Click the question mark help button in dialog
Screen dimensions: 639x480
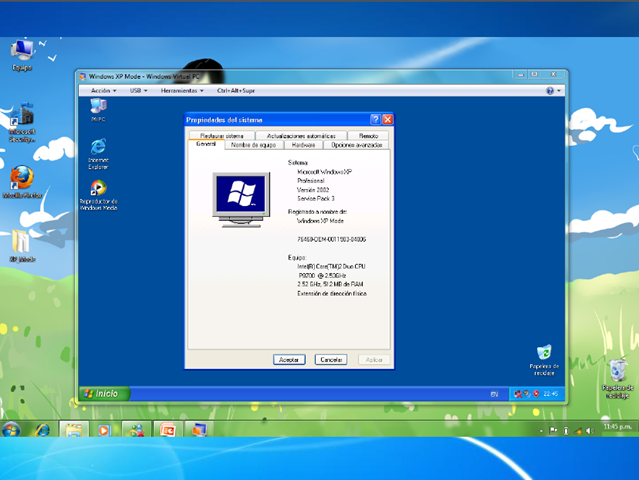375,119
